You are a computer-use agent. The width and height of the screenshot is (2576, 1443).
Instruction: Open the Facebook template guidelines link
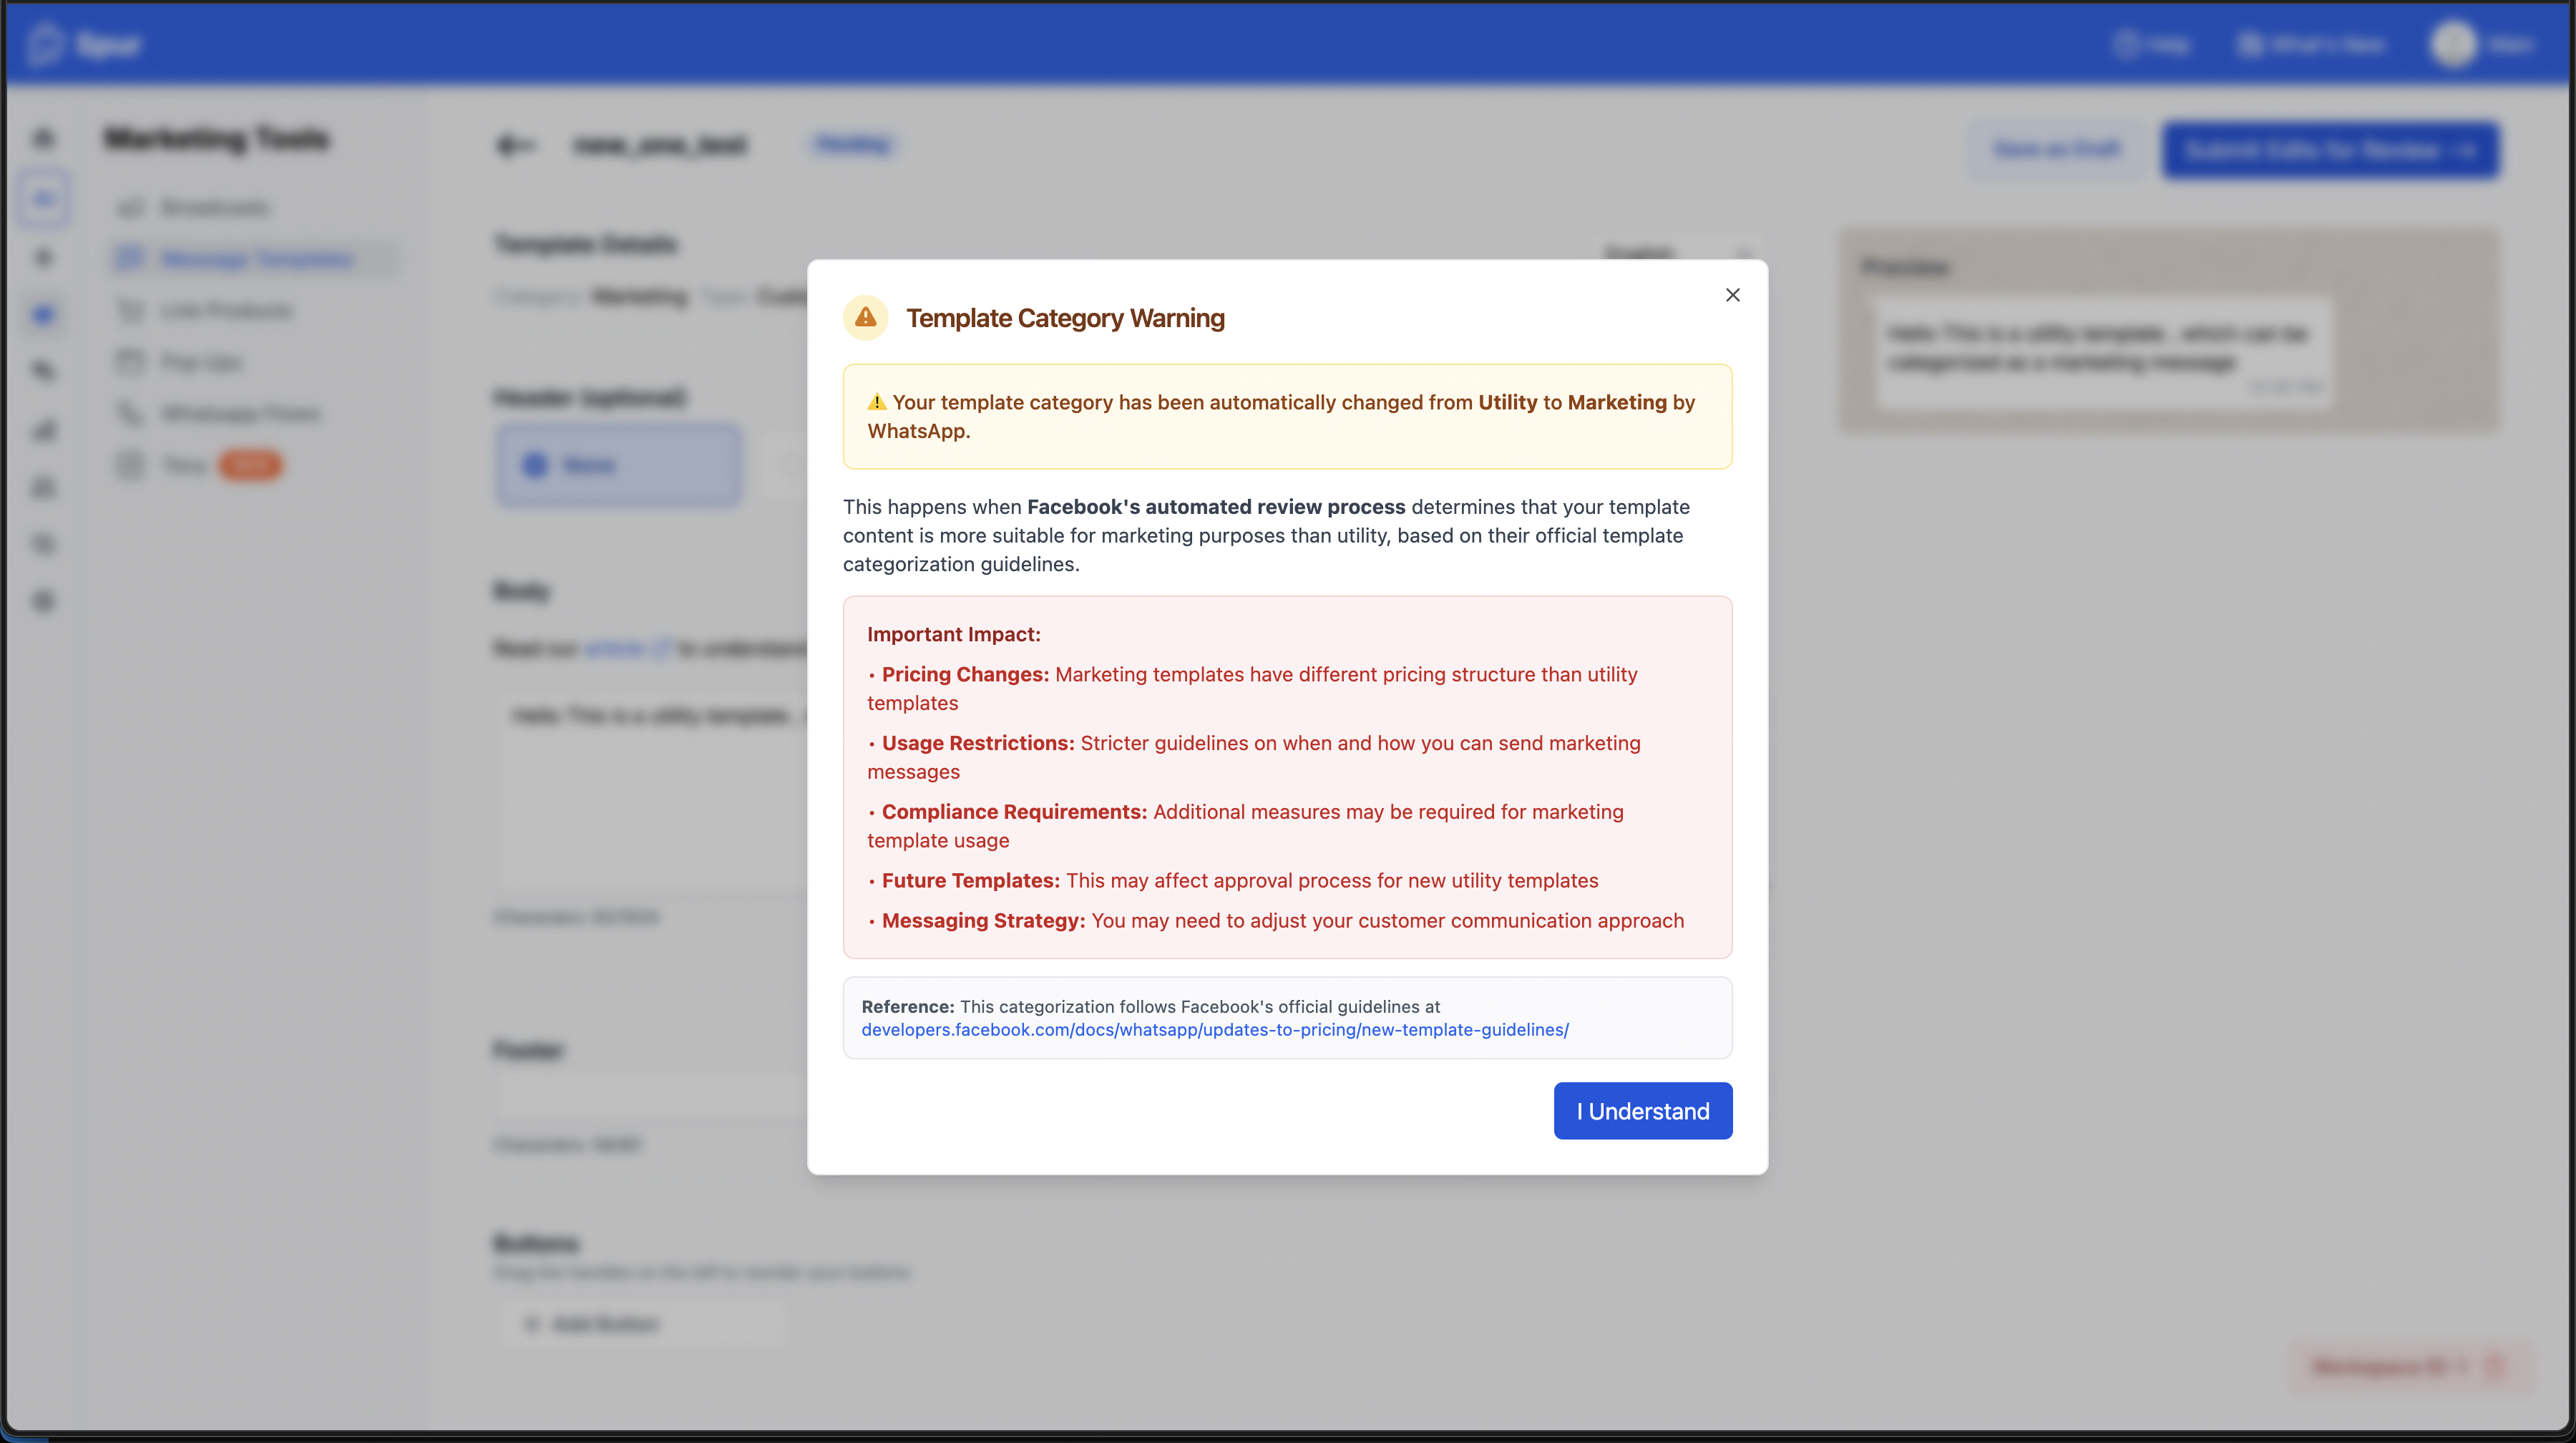(1214, 1029)
